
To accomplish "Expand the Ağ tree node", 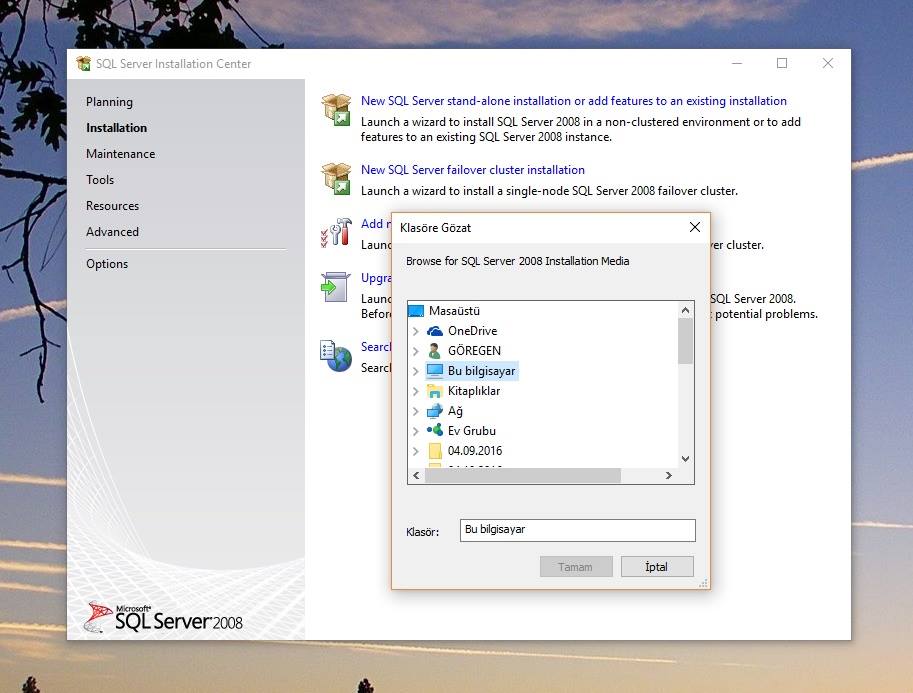I will click(416, 411).
